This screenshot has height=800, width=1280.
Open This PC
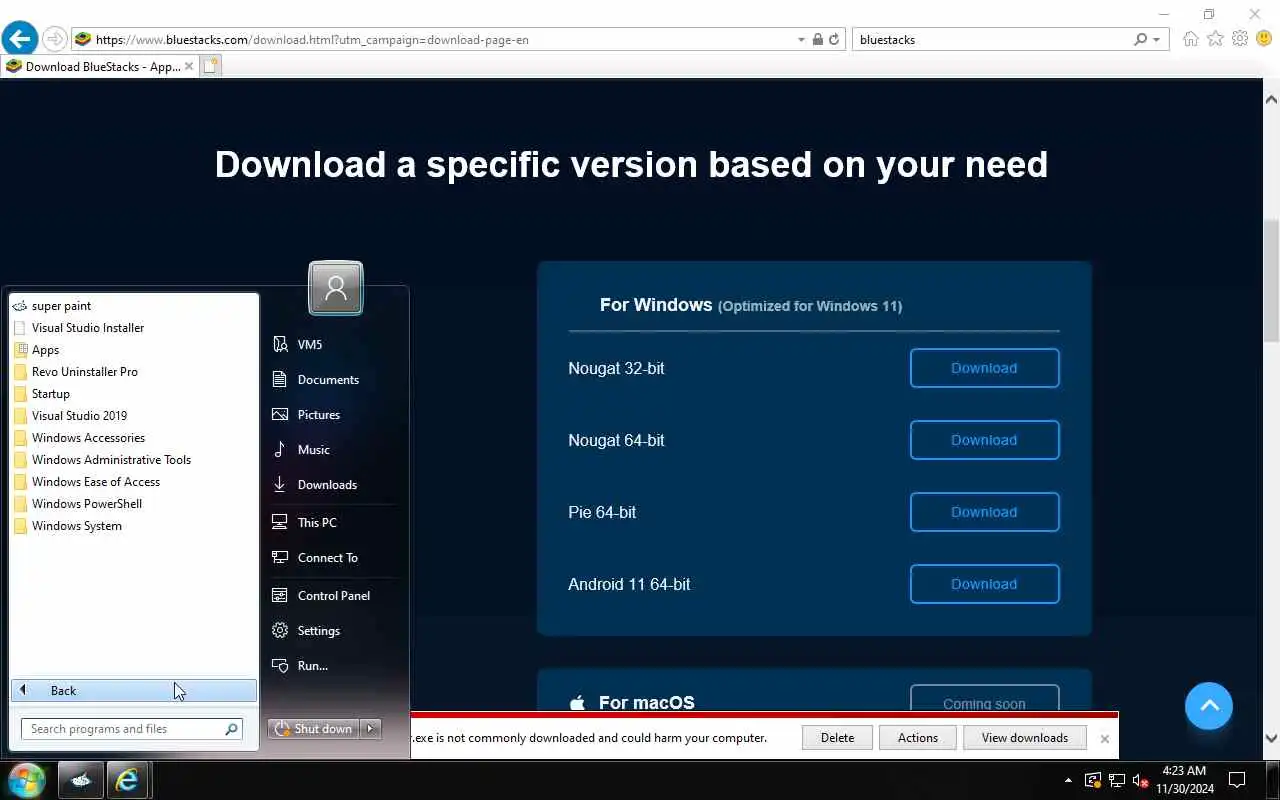pyautogui.click(x=334, y=523)
